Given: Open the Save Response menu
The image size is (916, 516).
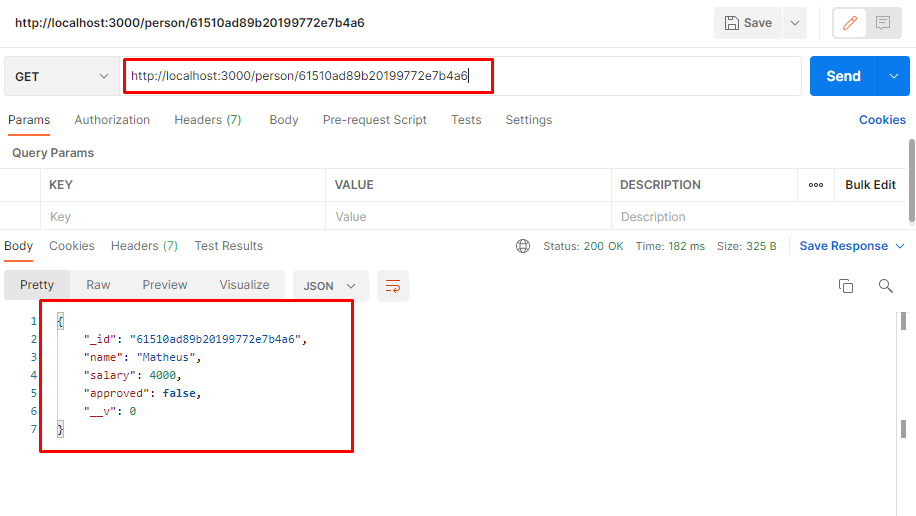Looking at the screenshot, I should click(x=852, y=246).
